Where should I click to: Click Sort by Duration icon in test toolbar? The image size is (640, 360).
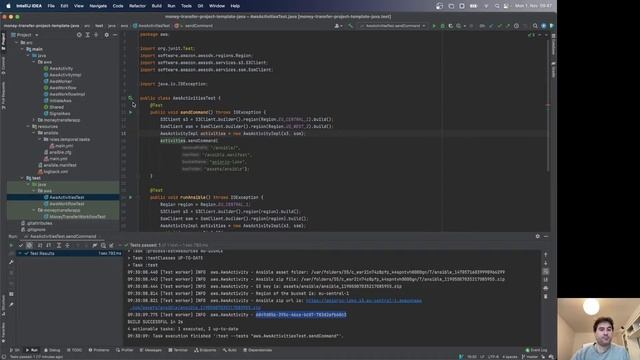coord(49,245)
